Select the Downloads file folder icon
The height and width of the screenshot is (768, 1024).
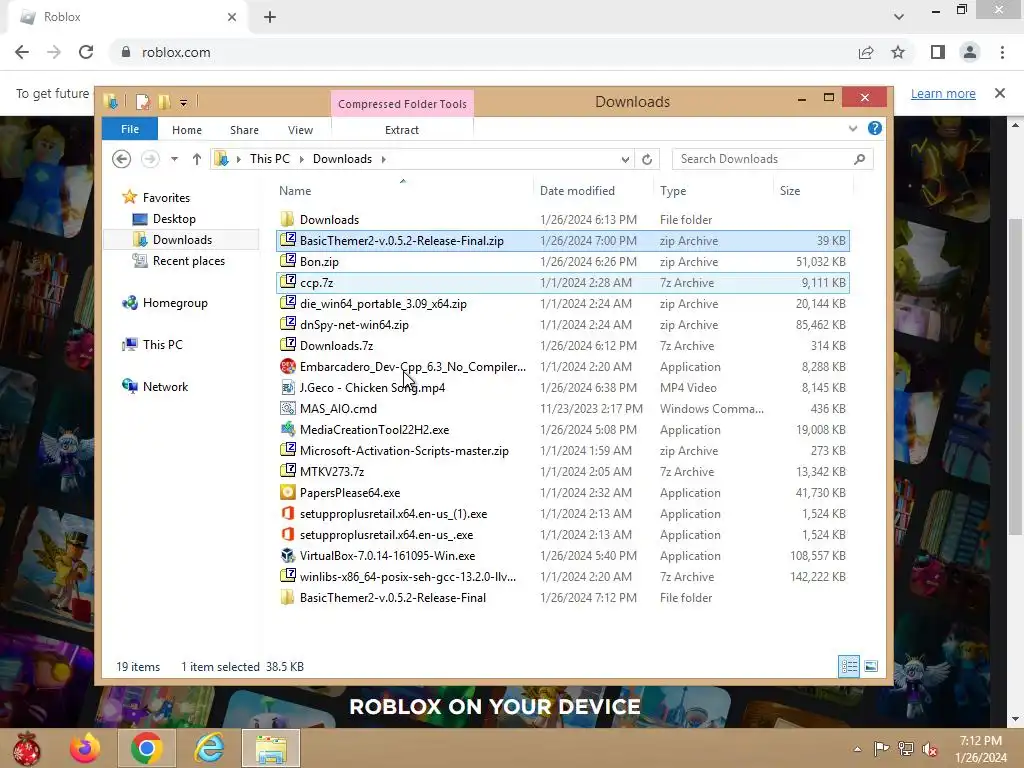tap(287, 219)
